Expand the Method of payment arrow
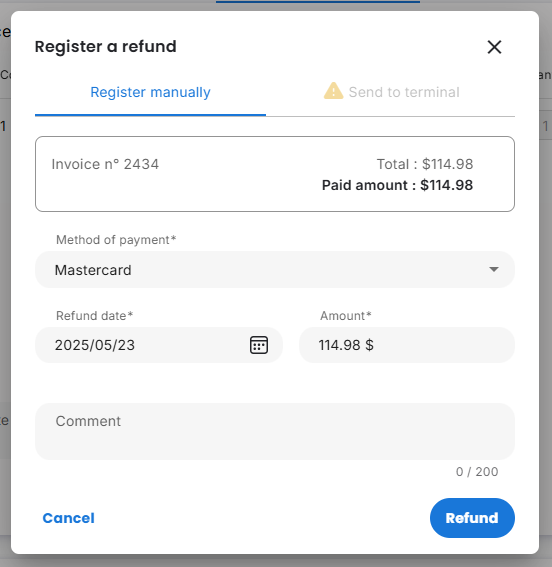 pyautogui.click(x=494, y=269)
